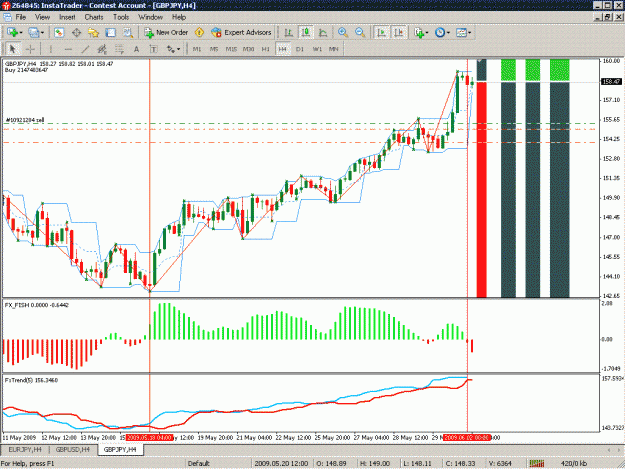625x469 pixels.
Task: Click the InstaTrader title bar icon
Action: tap(6, 6)
